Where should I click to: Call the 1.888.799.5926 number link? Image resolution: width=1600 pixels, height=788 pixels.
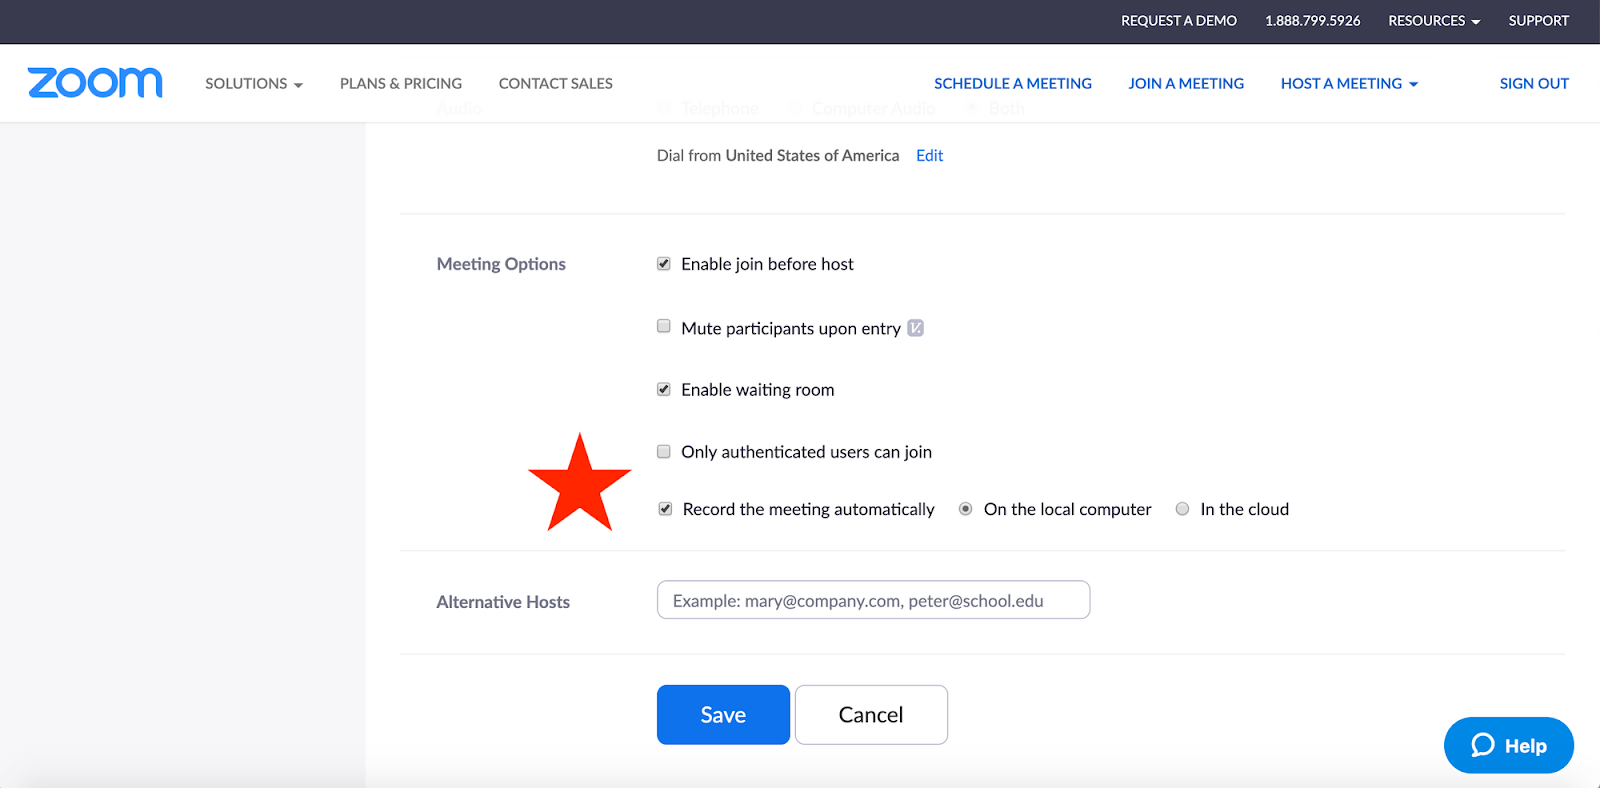(1313, 21)
